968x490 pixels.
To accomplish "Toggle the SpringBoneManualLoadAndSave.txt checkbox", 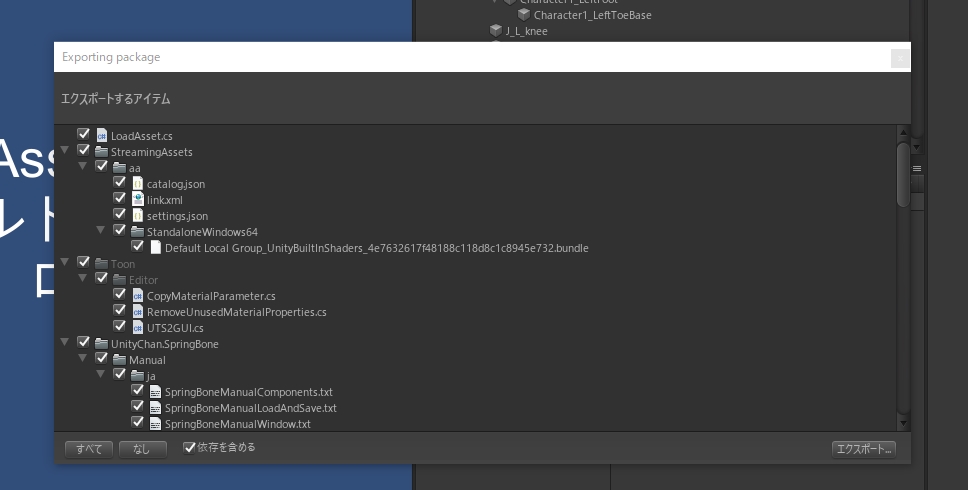I will coord(138,407).
